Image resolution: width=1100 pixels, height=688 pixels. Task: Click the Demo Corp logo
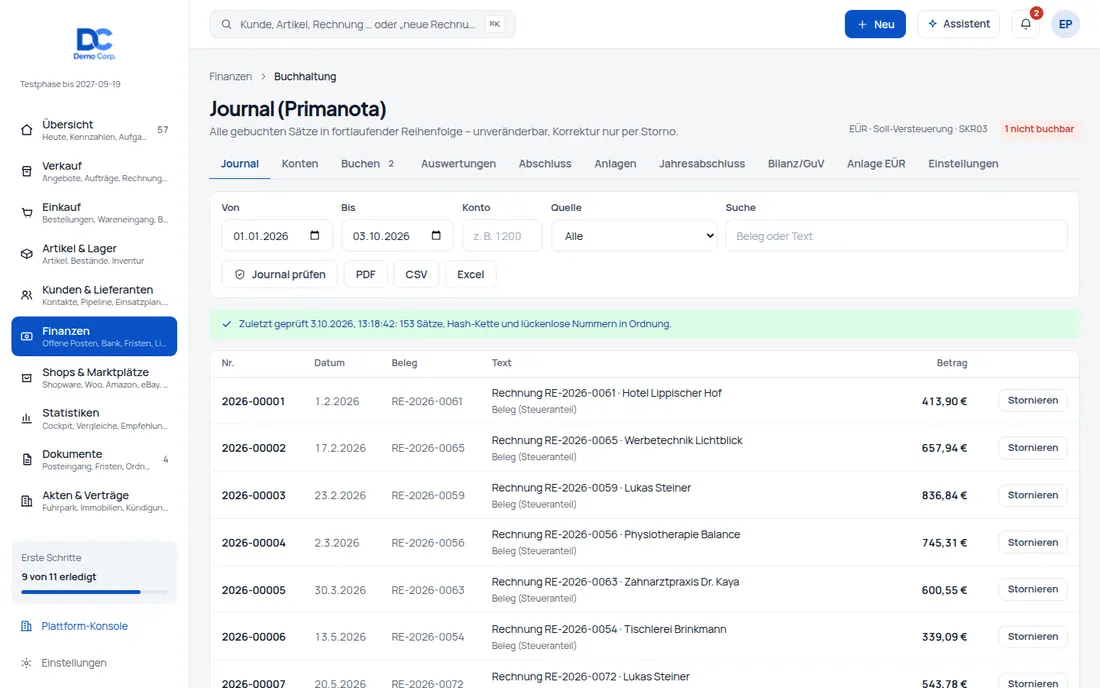[x=94, y=43]
